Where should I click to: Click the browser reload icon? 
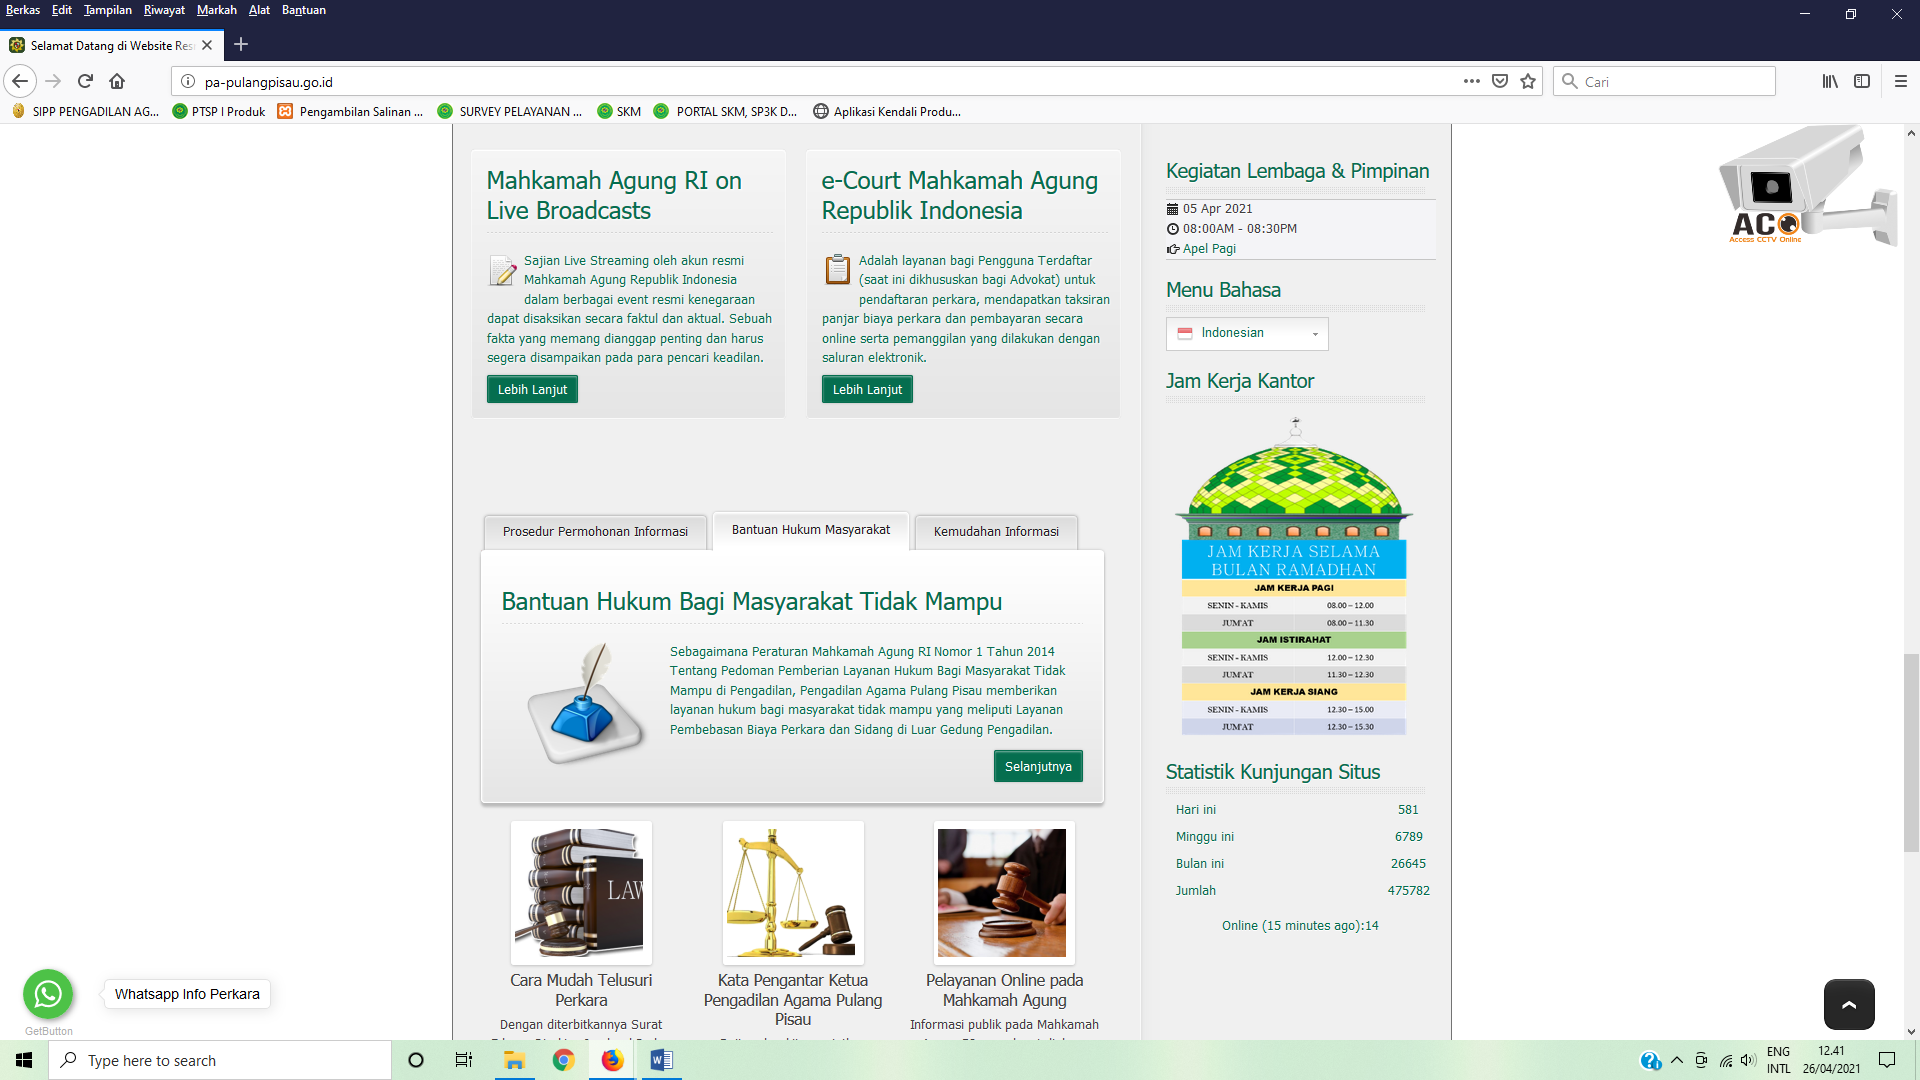(85, 81)
